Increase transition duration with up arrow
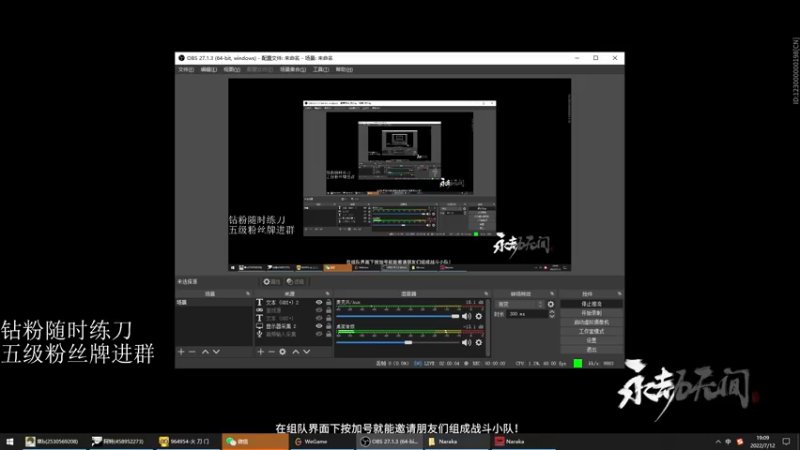 pos(552,312)
